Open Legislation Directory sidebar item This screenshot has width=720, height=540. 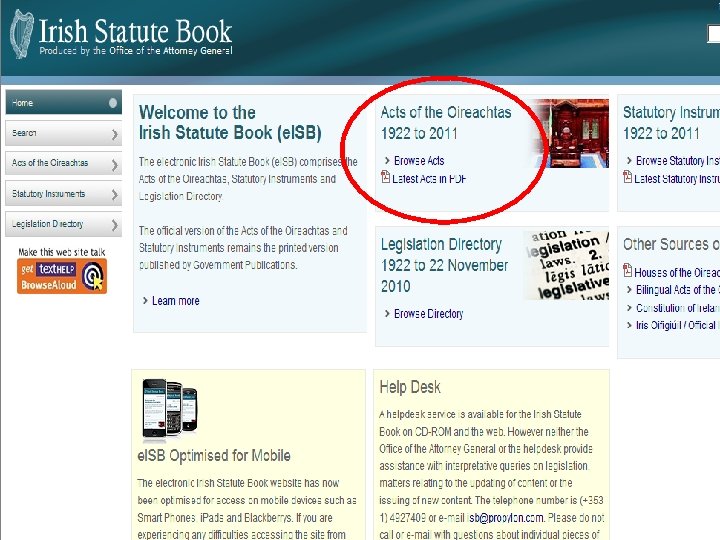click(x=63, y=224)
